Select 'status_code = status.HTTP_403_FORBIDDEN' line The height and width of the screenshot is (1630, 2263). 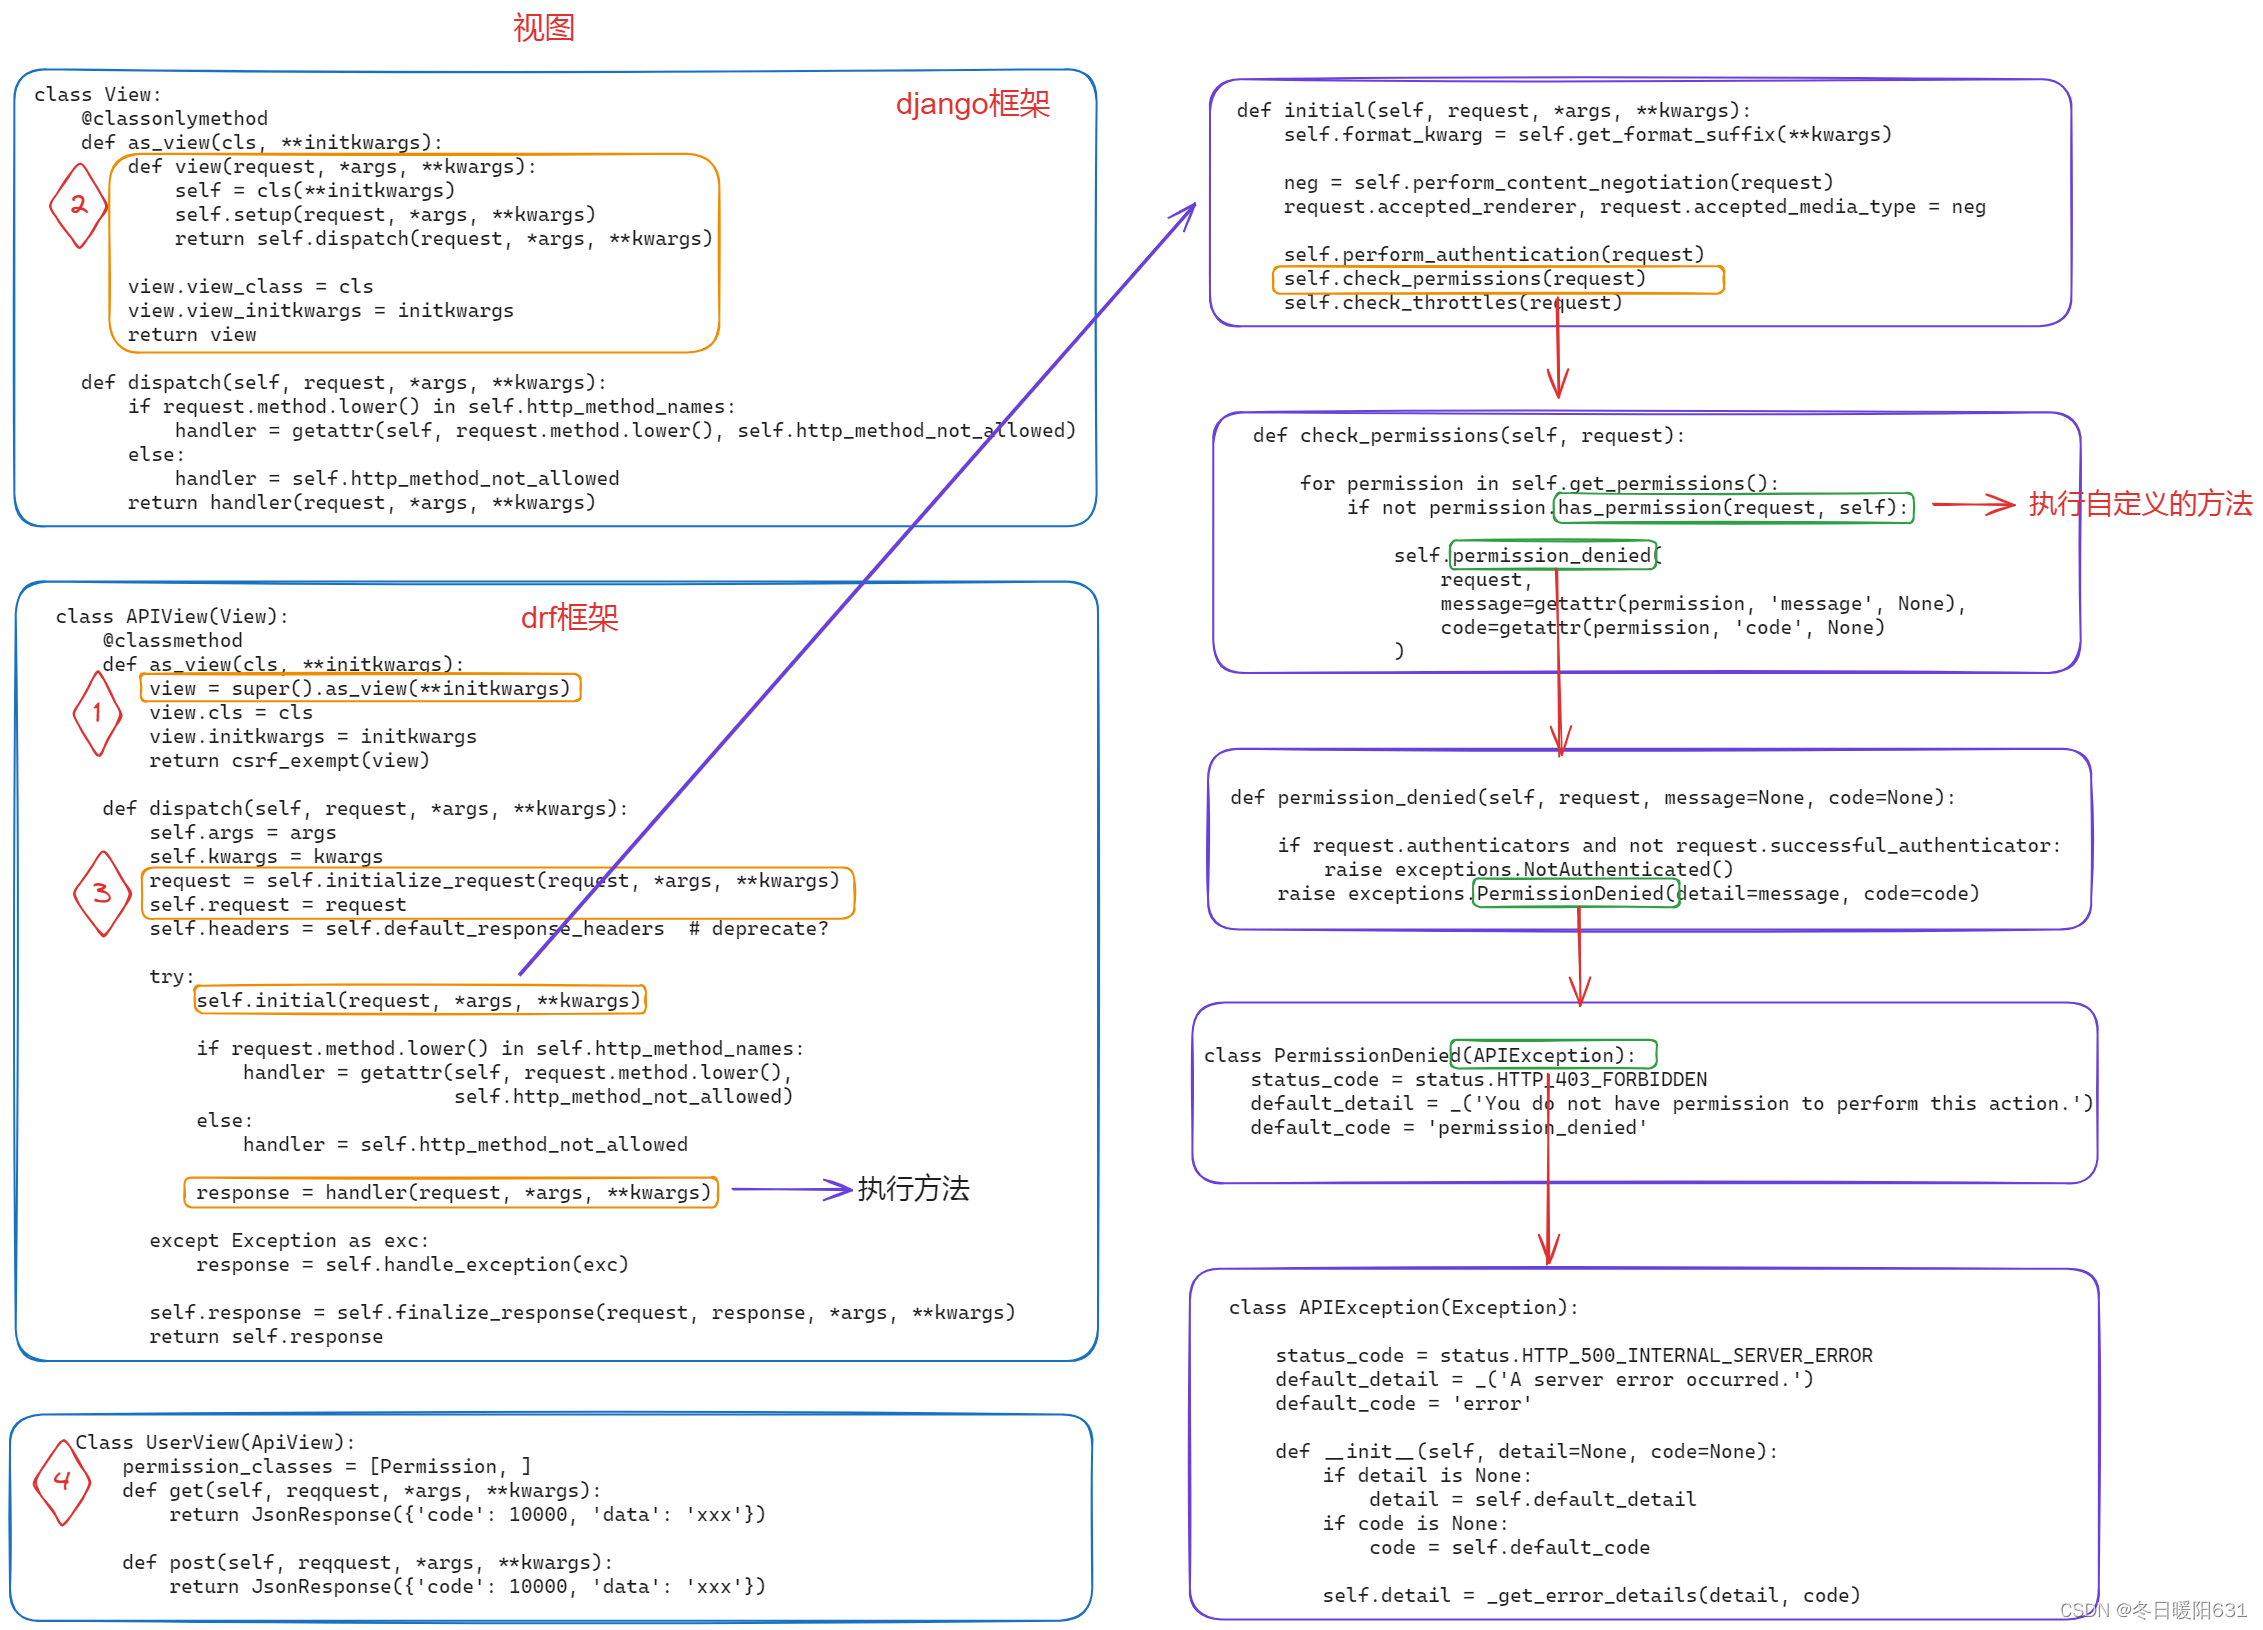1479,1080
